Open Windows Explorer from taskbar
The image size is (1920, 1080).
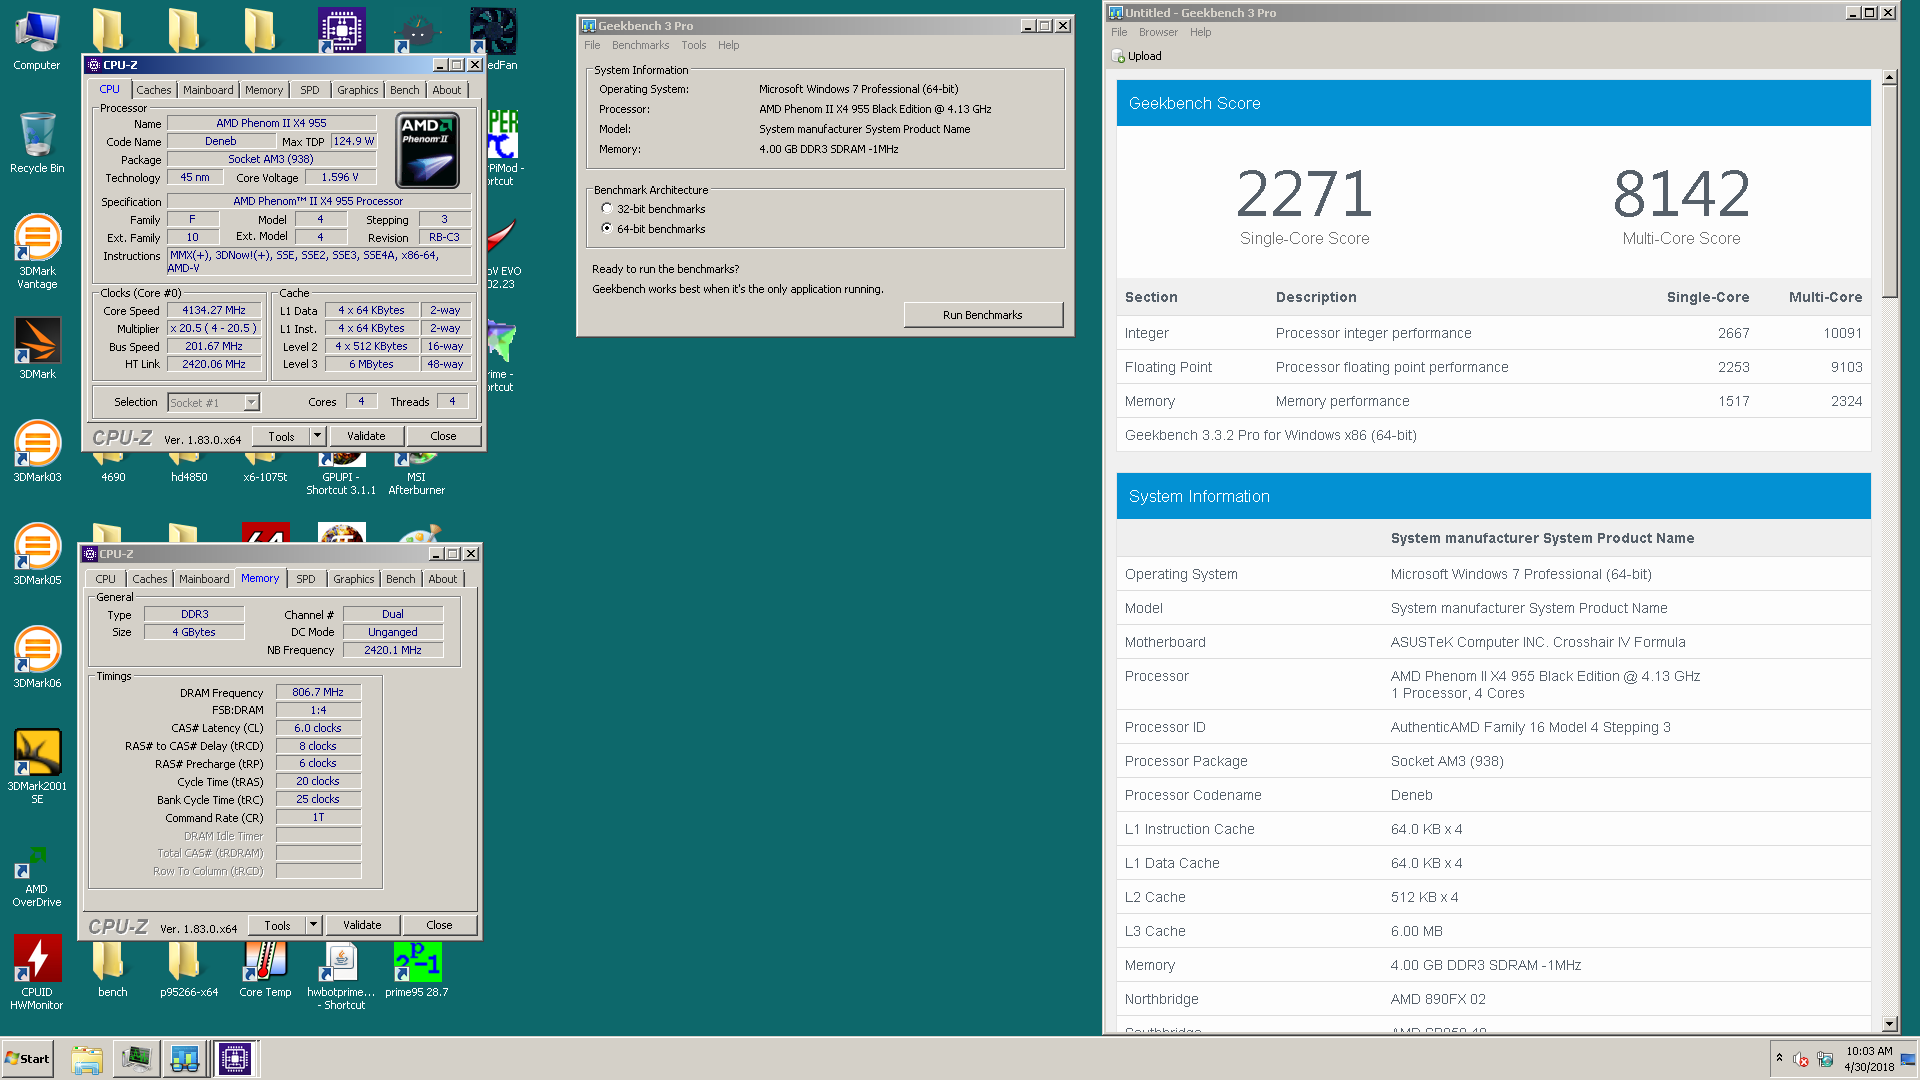coord(87,1059)
